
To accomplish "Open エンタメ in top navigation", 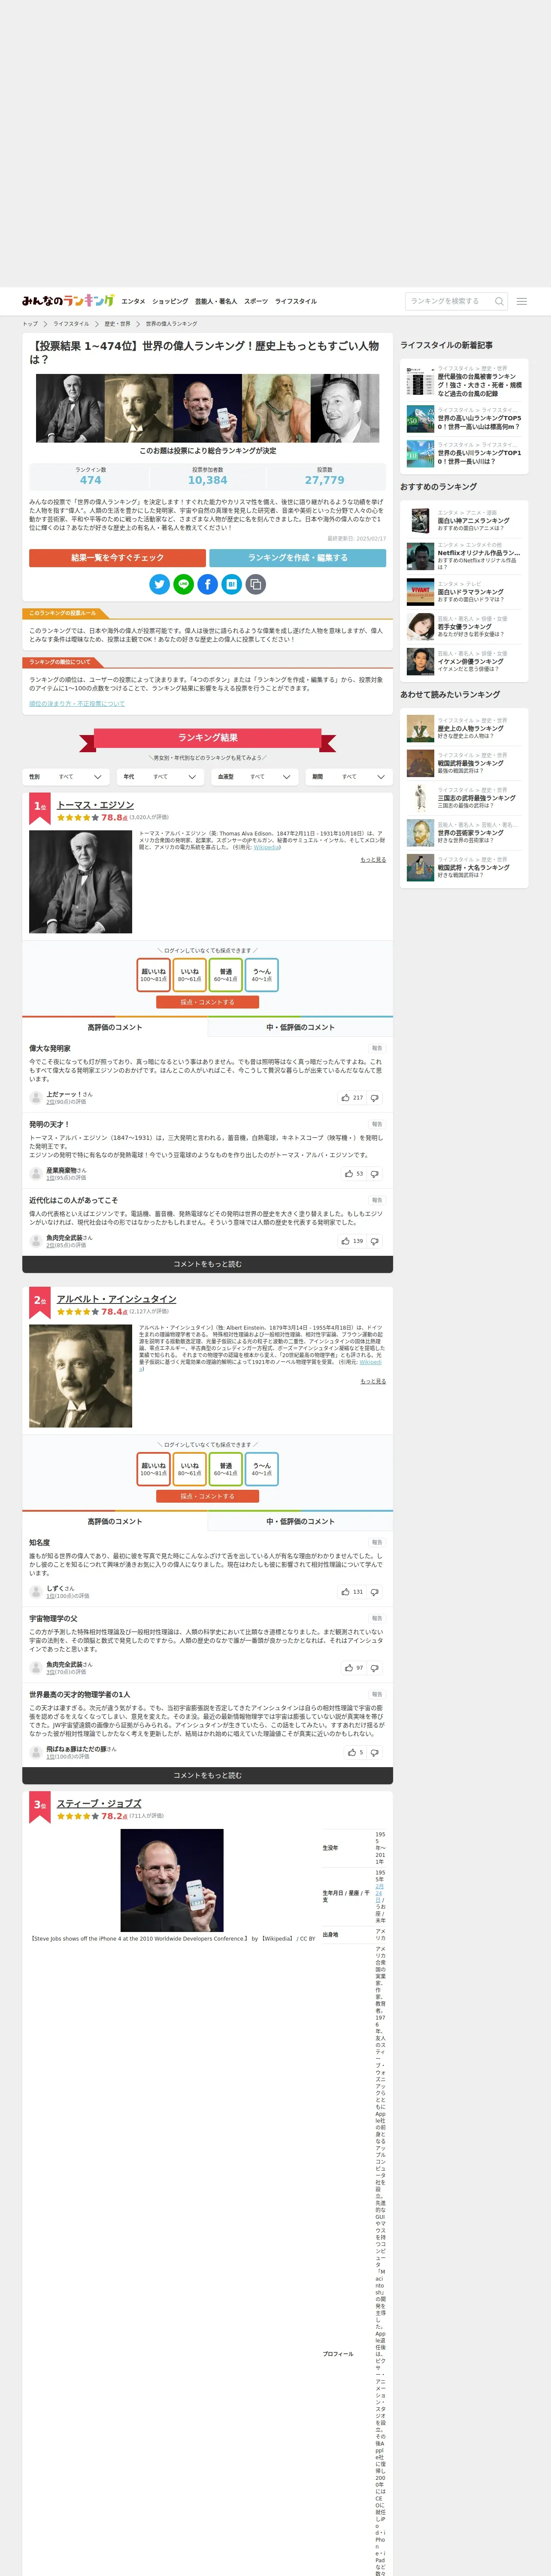I will click(133, 301).
